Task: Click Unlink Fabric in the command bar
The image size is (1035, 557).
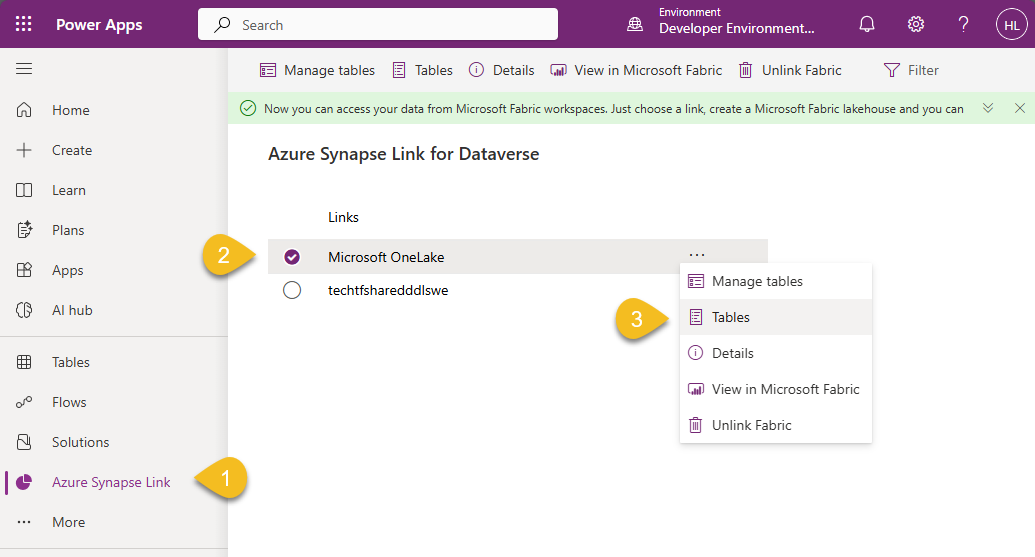Action: pyautogui.click(x=790, y=70)
